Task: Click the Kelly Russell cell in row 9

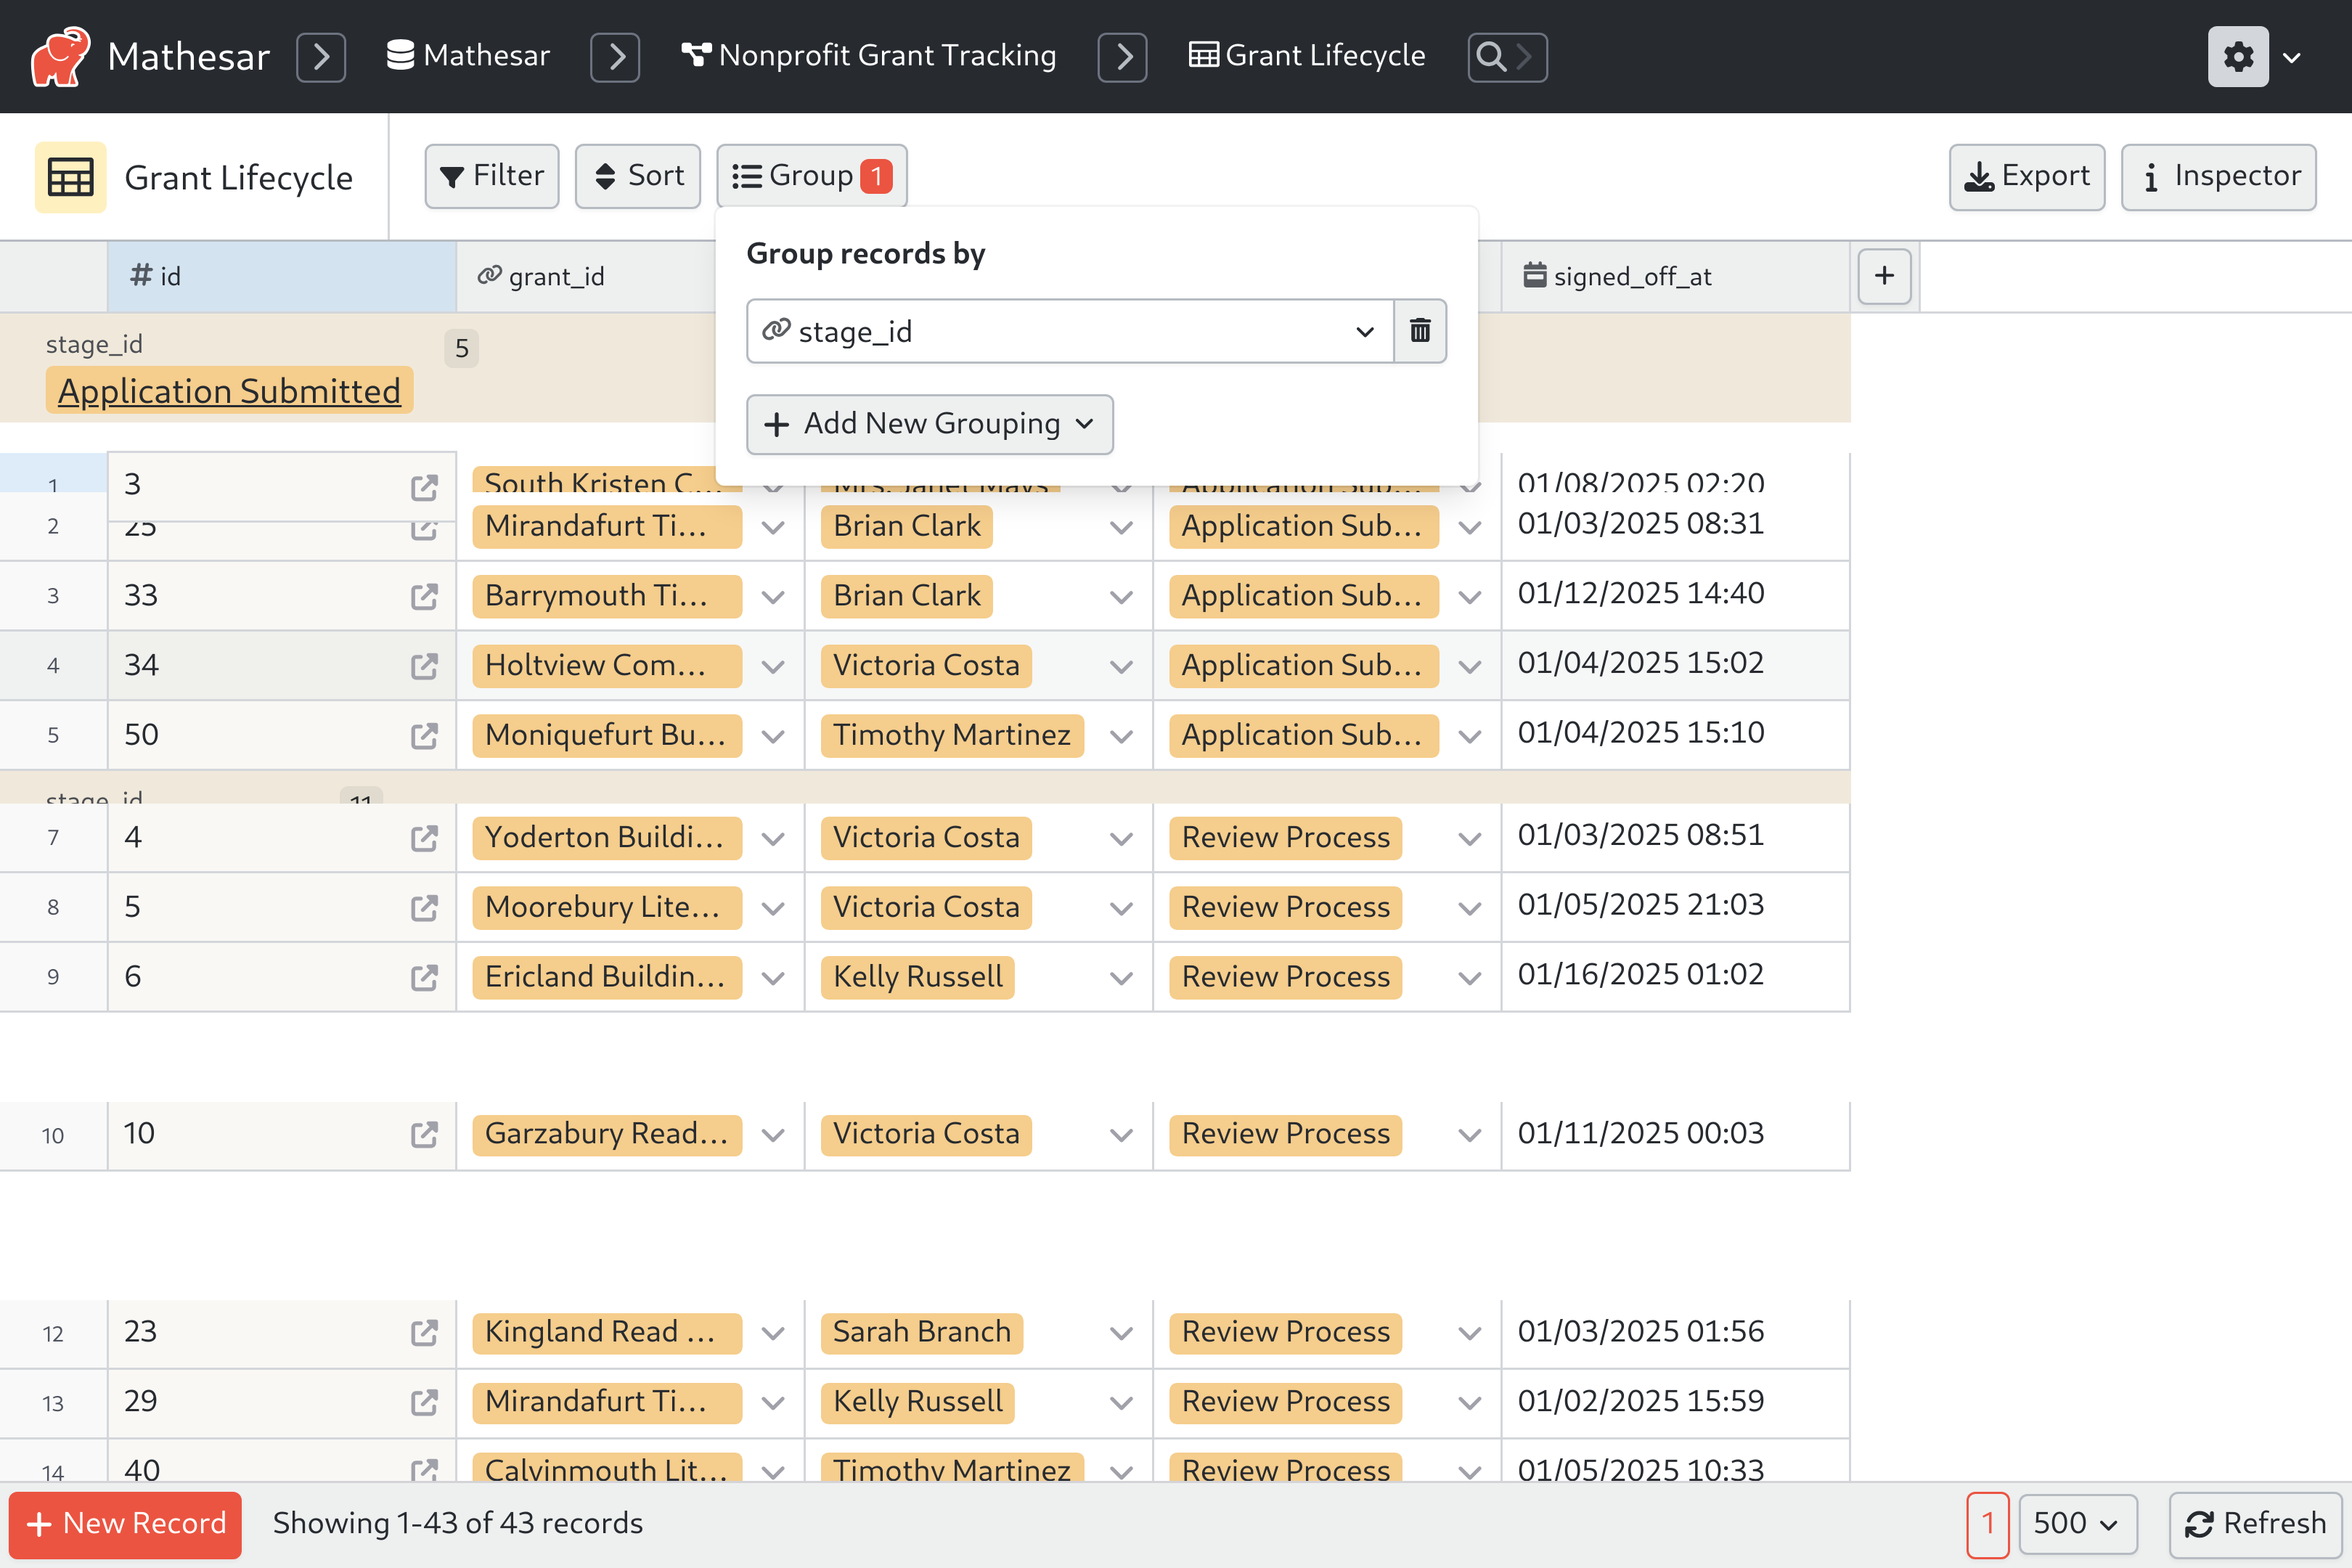Action: point(979,977)
